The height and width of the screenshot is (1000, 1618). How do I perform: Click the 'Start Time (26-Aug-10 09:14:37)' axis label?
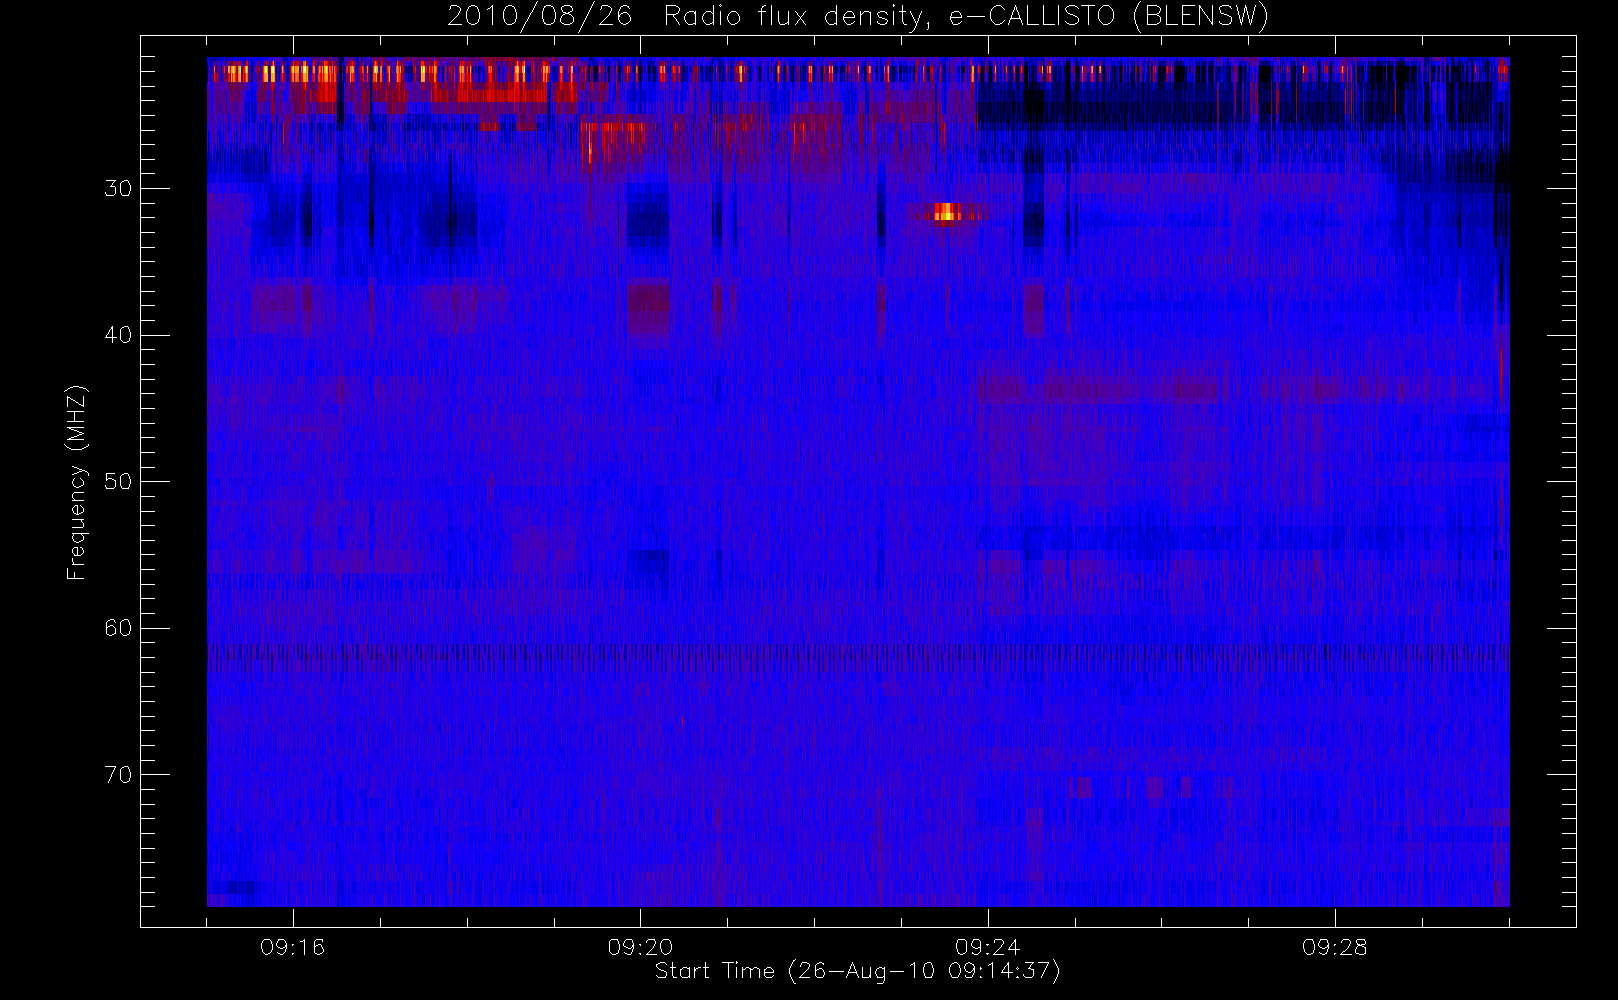(x=857, y=971)
